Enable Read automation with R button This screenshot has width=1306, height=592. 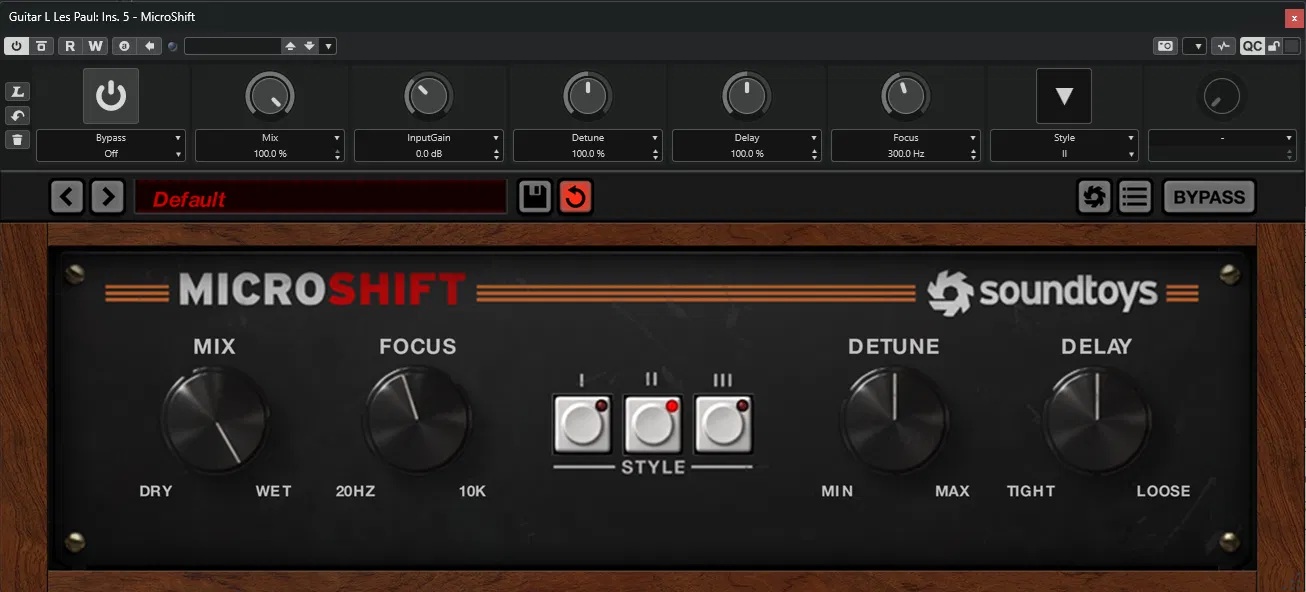70,46
